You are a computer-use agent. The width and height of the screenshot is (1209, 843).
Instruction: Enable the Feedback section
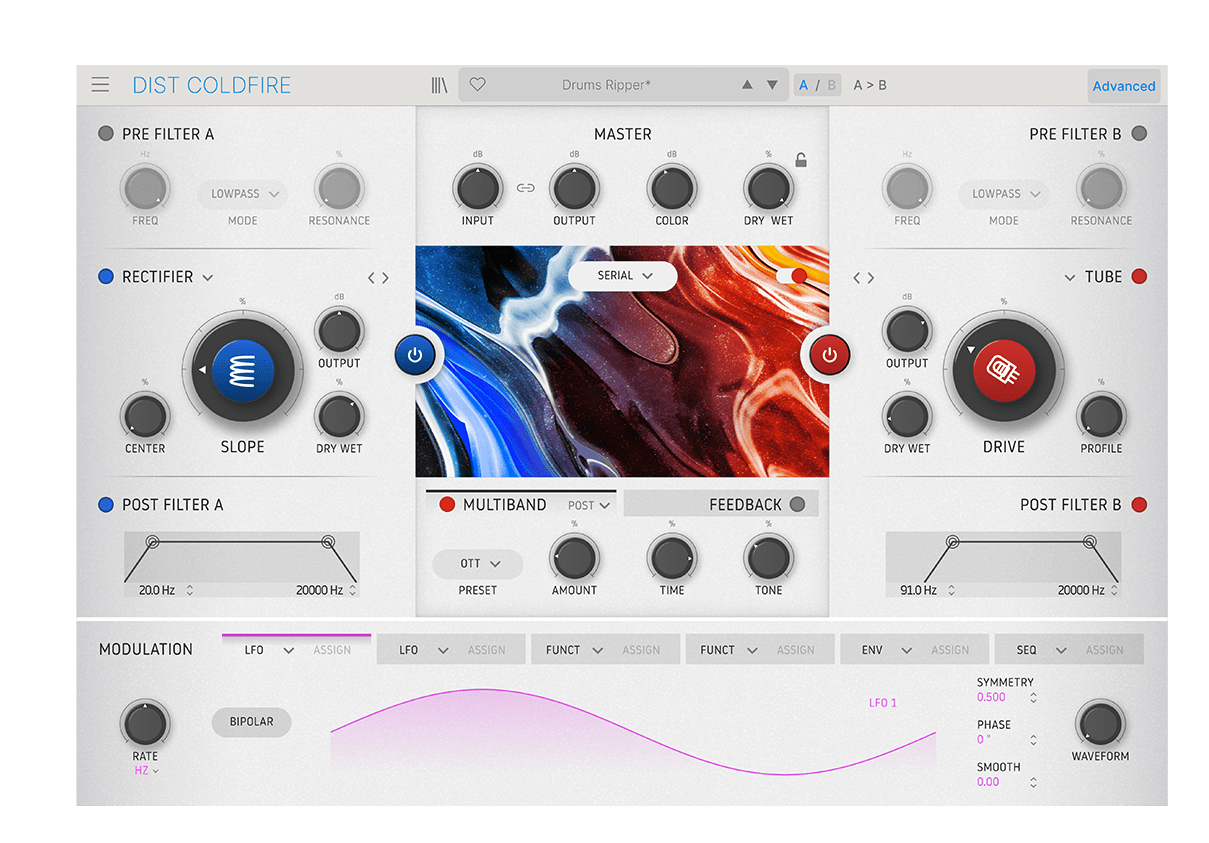tap(797, 504)
